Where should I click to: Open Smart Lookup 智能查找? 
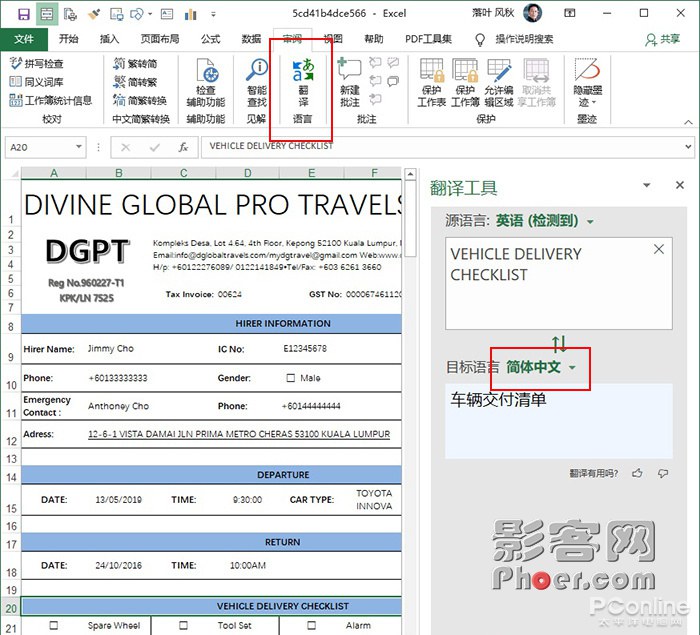[x=257, y=83]
